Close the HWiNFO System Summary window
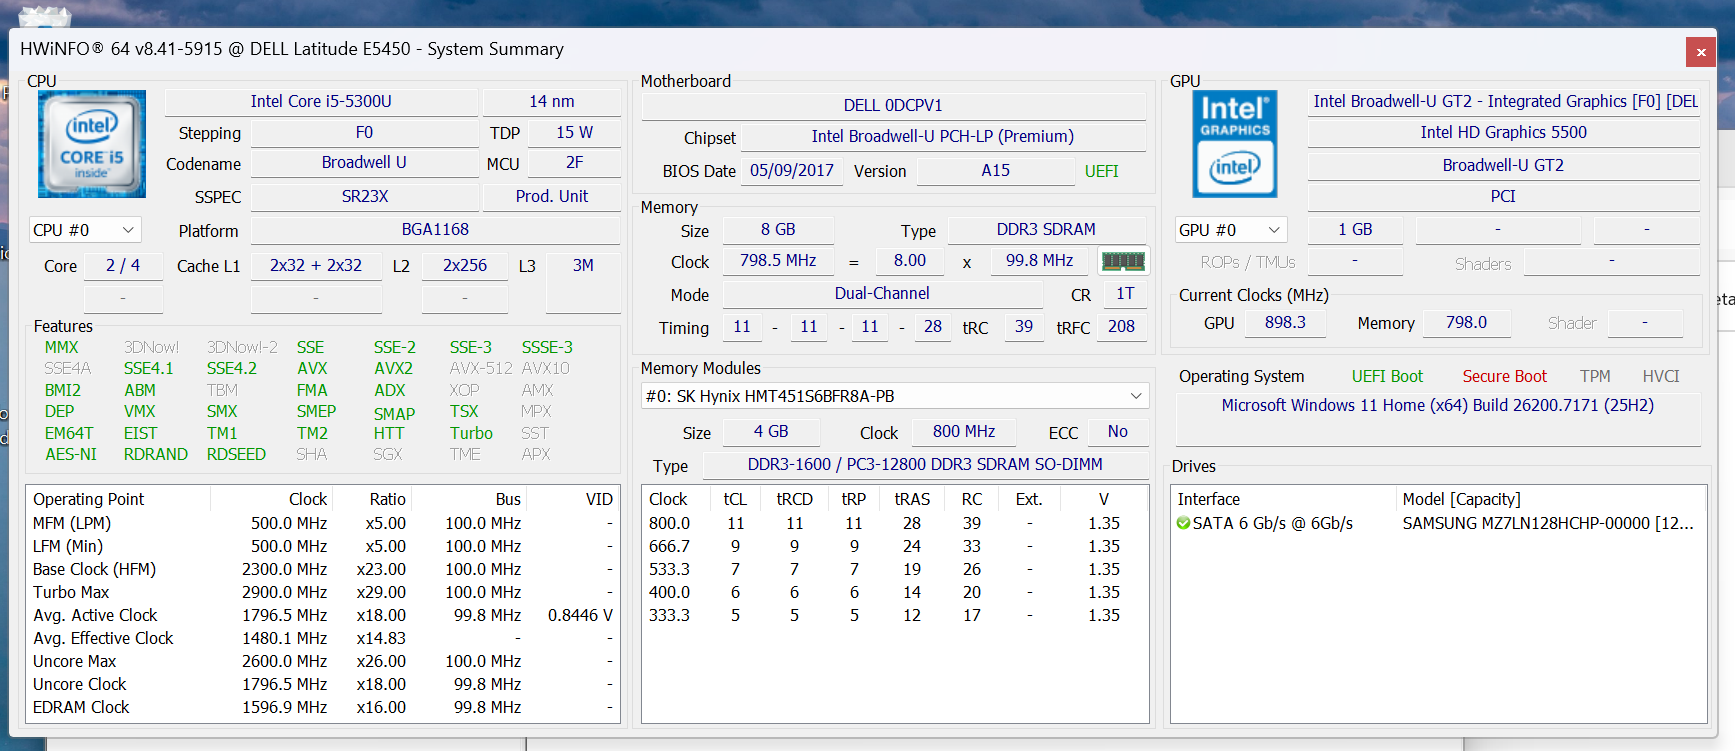Viewport: 1735px width, 751px height. (1701, 52)
